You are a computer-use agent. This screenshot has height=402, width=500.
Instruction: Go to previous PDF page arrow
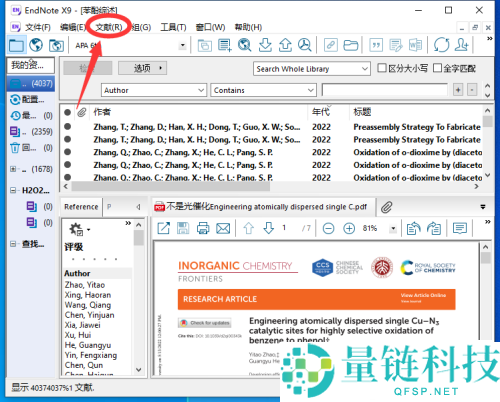(x=249, y=228)
